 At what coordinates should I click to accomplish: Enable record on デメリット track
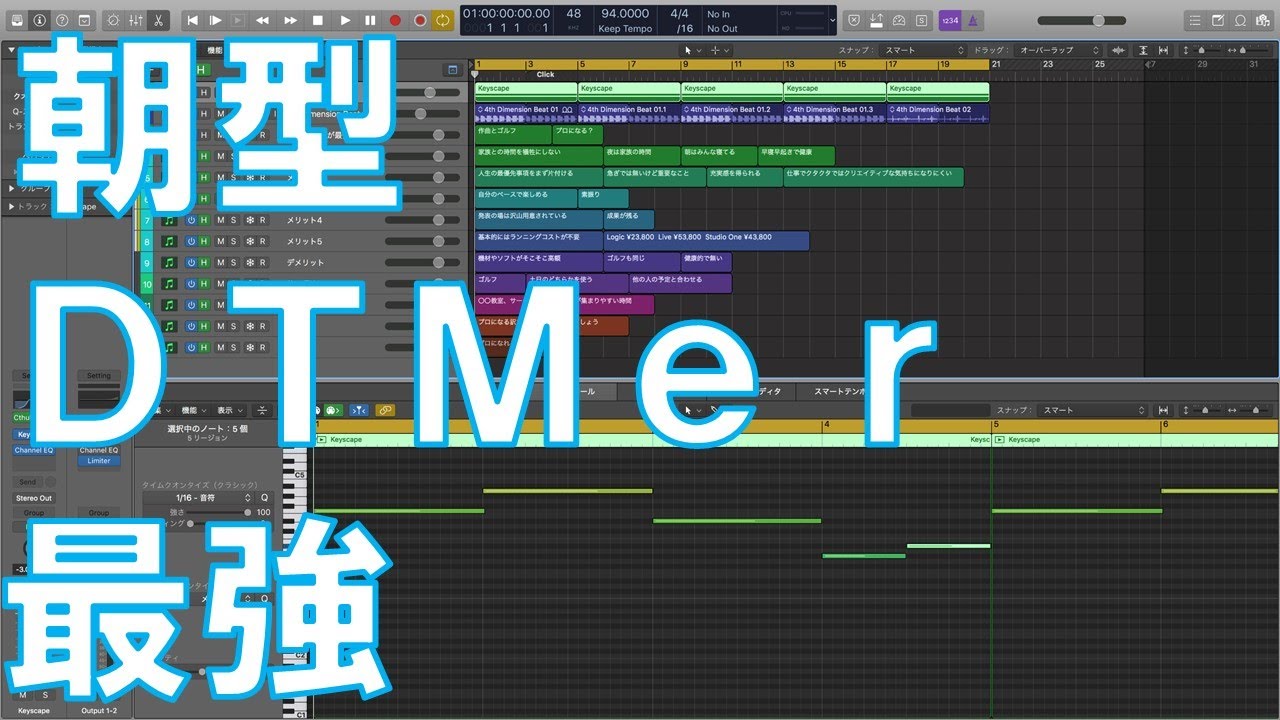click(x=263, y=262)
